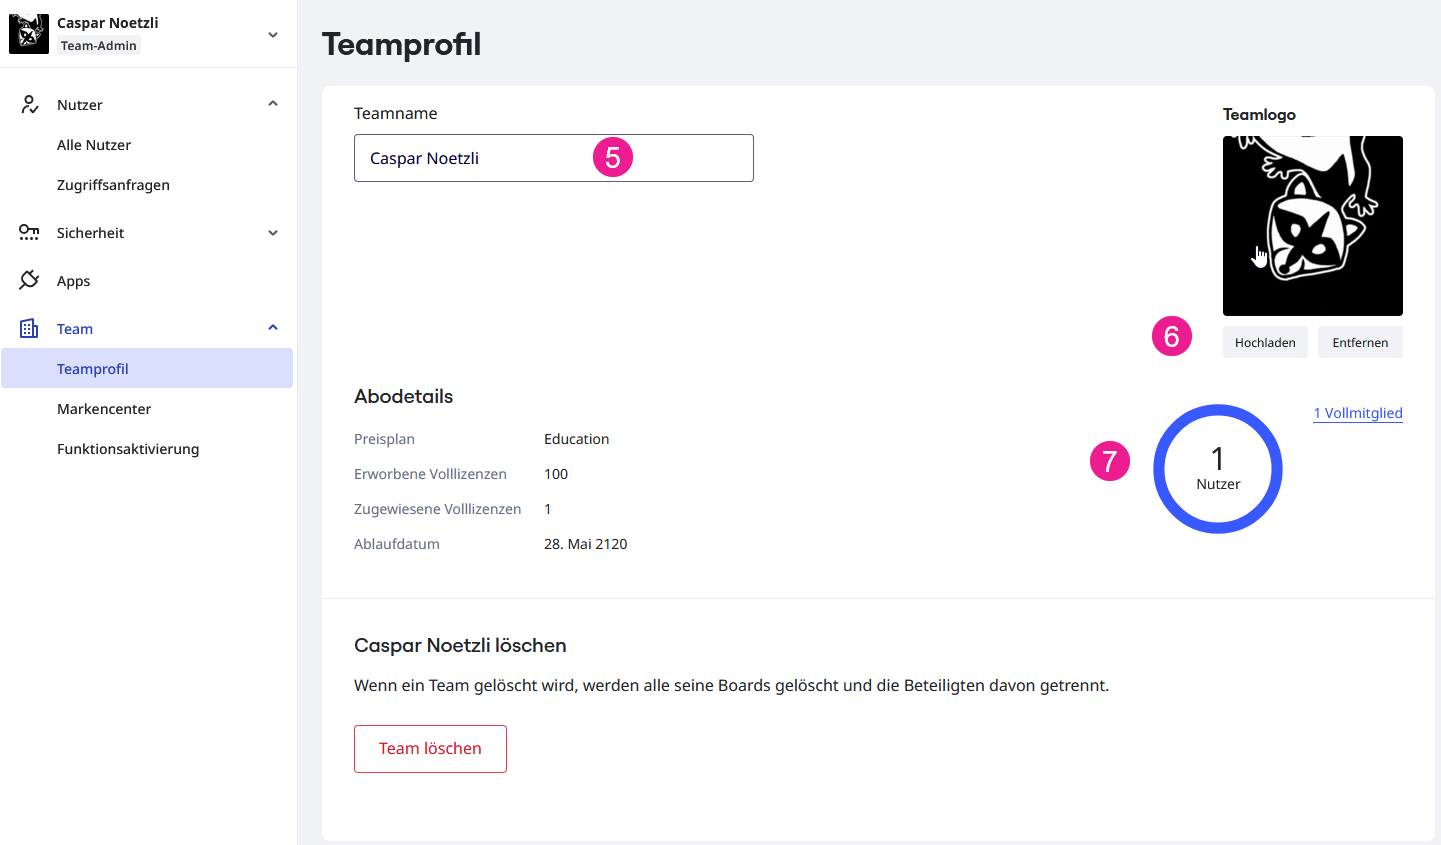
Task: Click the Nutzer person icon in sidebar
Action: [30, 105]
